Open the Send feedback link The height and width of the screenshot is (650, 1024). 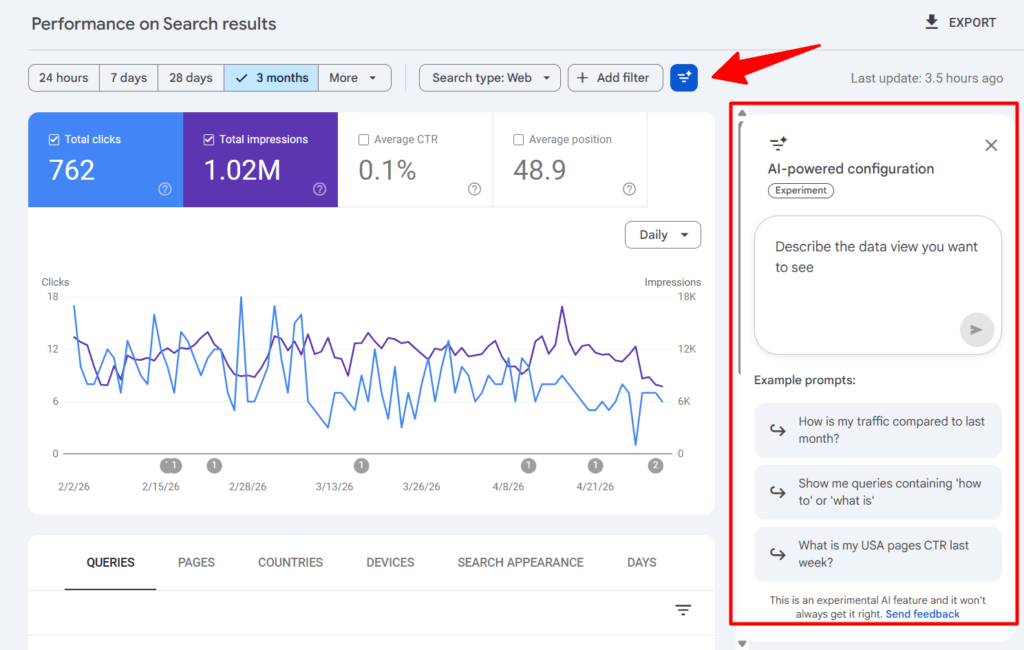922,614
